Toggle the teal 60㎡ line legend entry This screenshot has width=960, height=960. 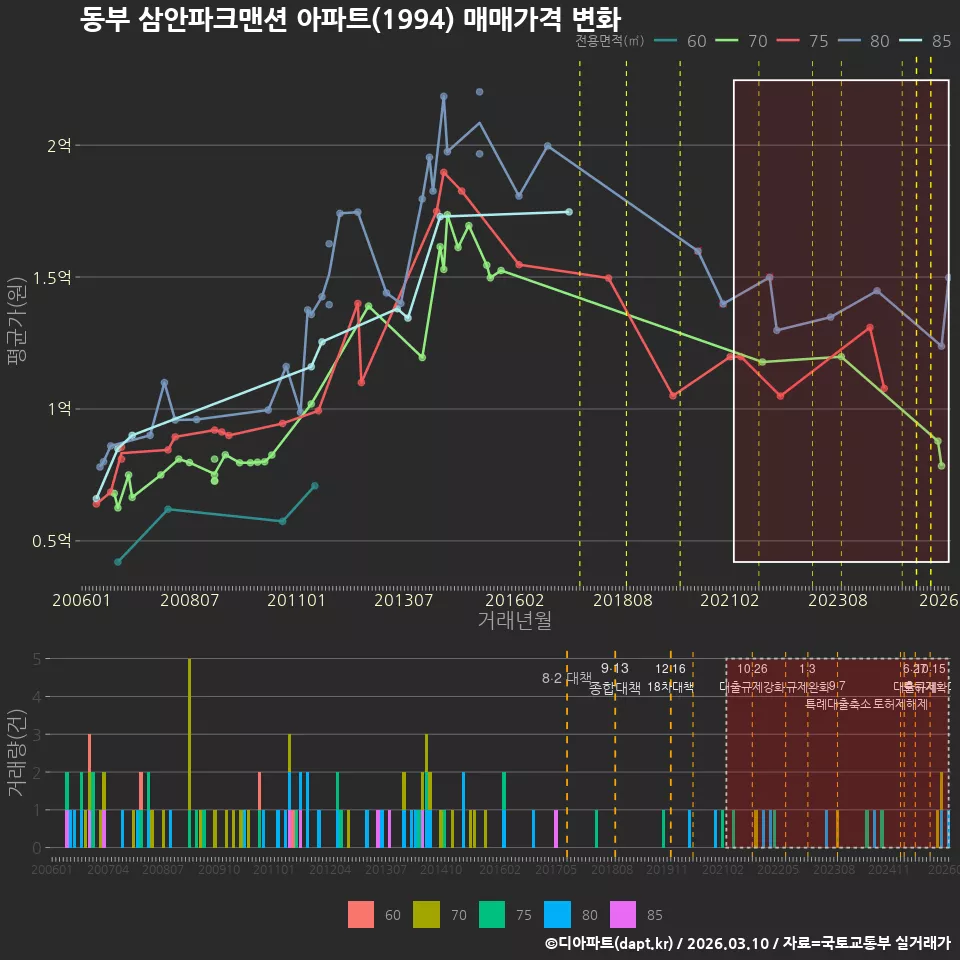point(680,41)
